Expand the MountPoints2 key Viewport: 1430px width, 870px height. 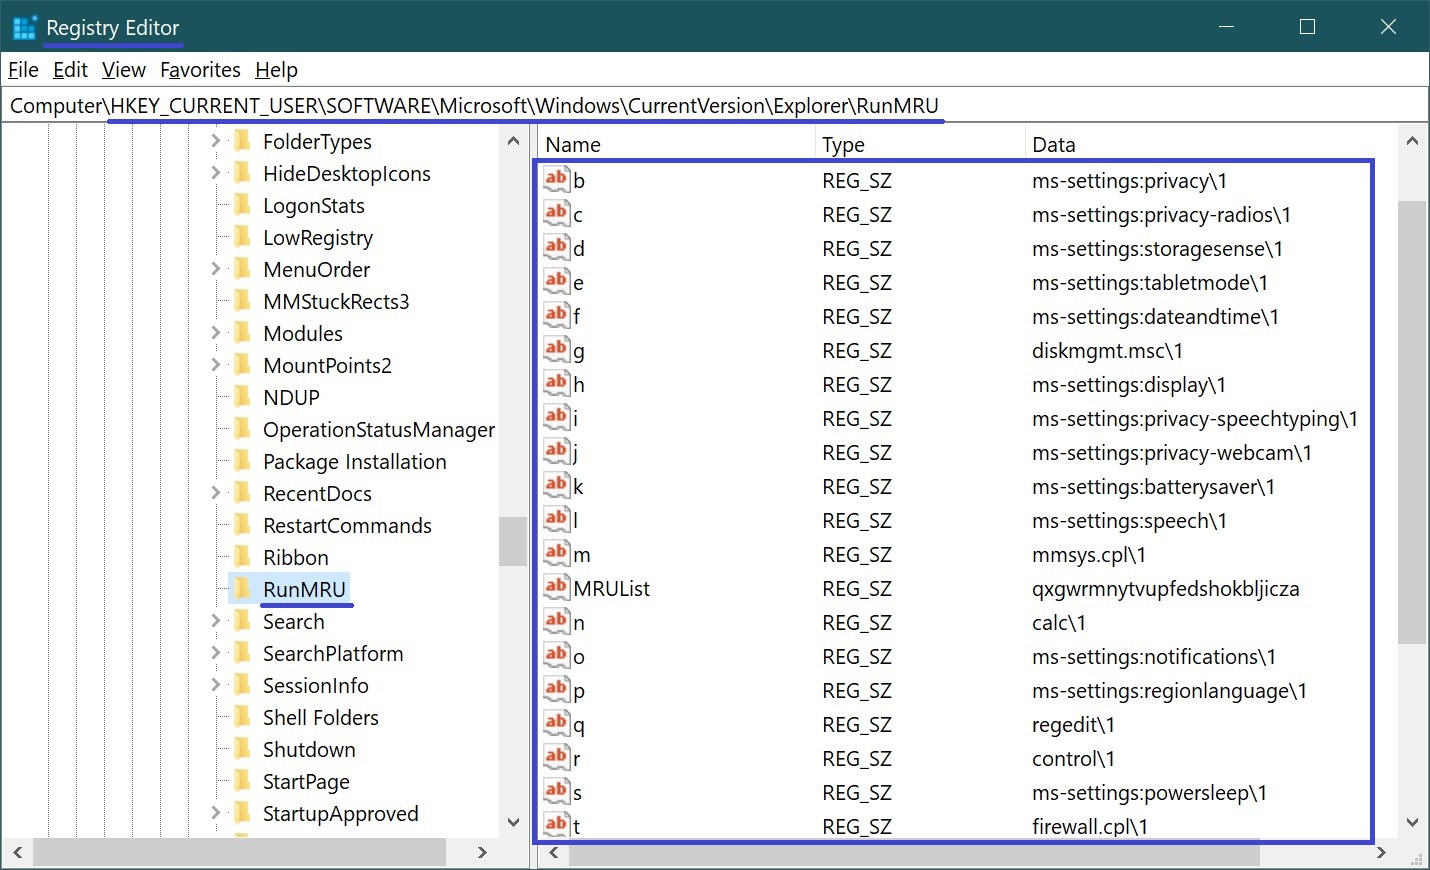tap(215, 365)
